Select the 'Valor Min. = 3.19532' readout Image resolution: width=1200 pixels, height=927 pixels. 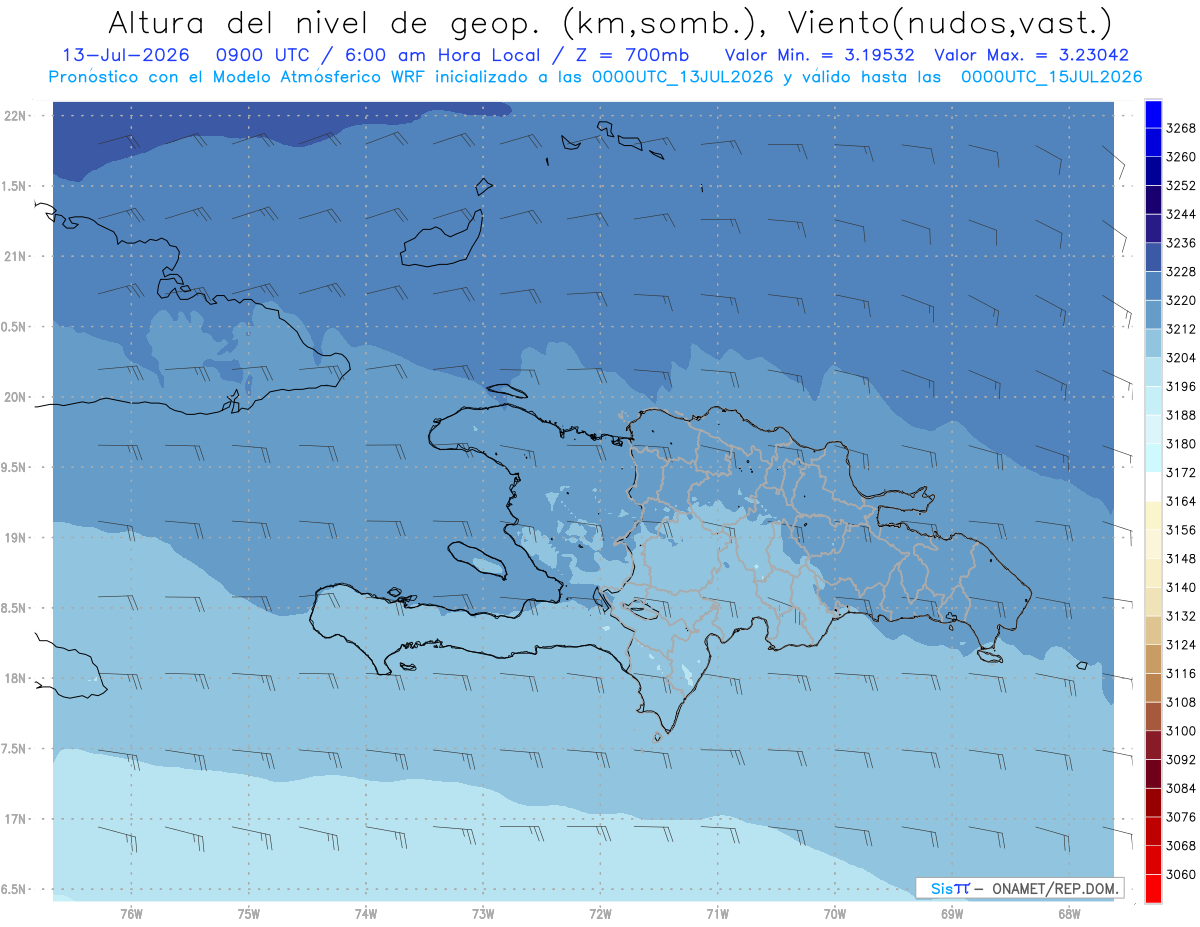(x=819, y=55)
